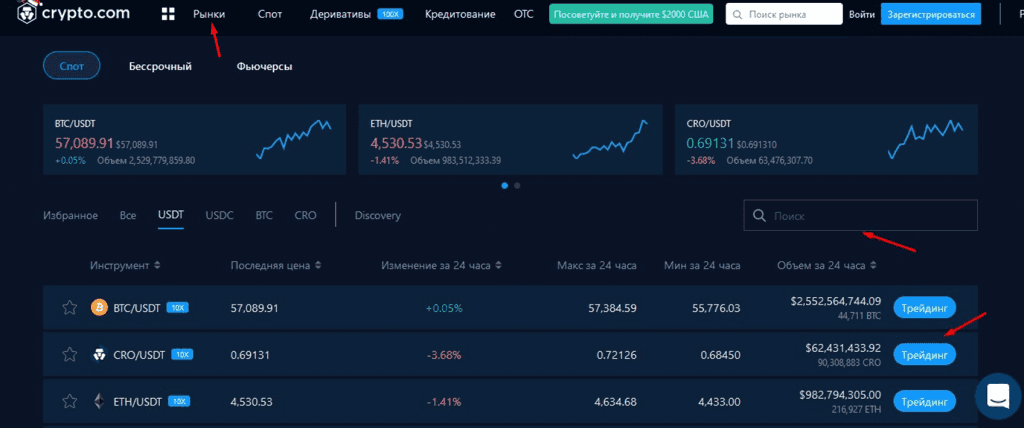Select CRO filter tab
The width and height of the screenshot is (1024, 428).
click(x=305, y=216)
